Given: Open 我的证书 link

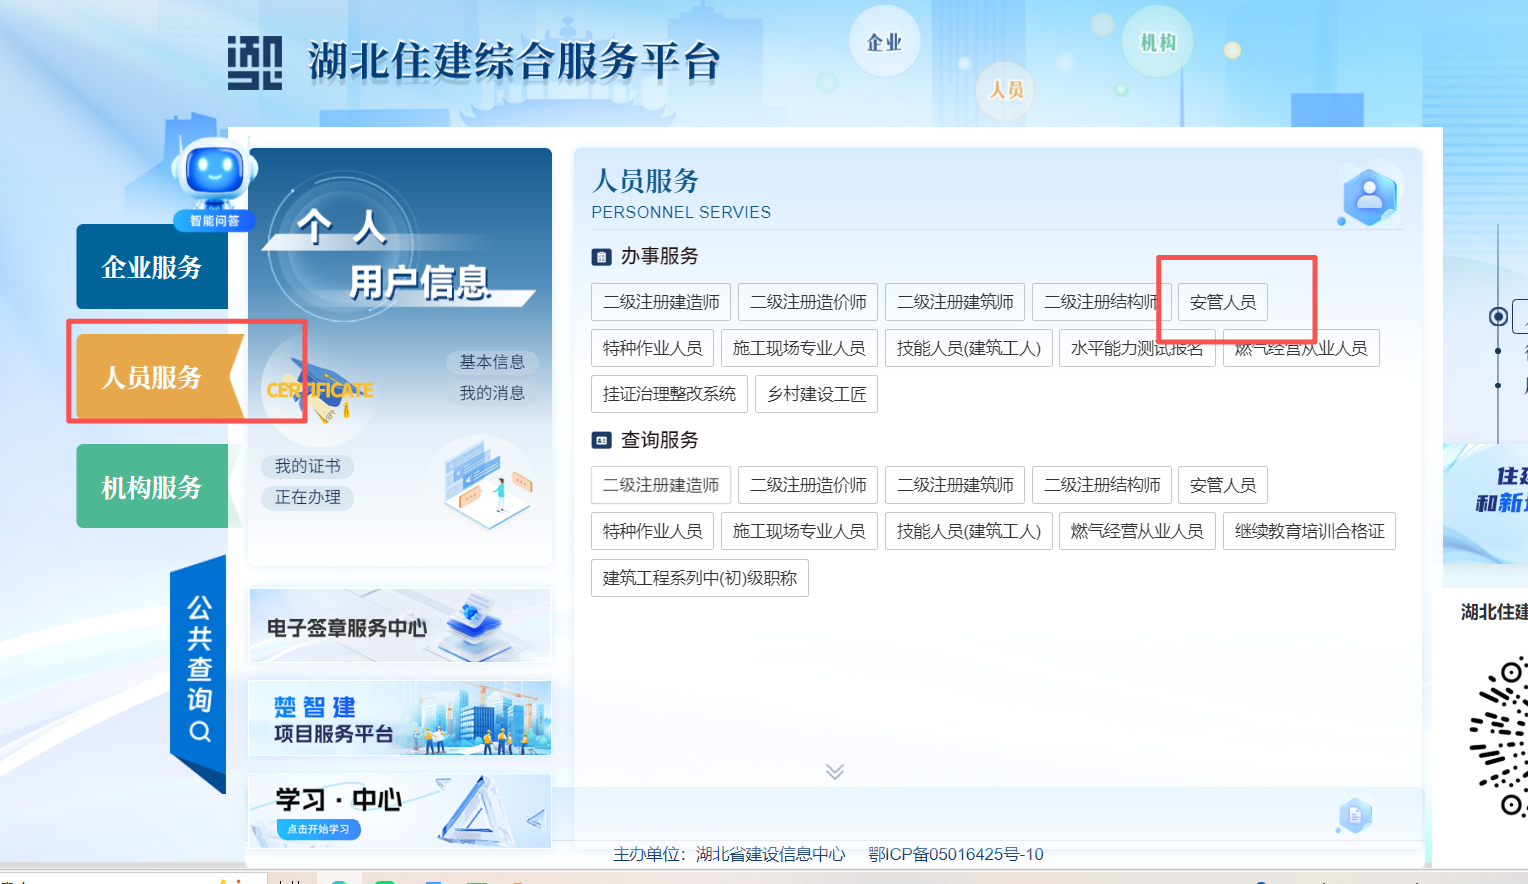Looking at the screenshot, I should (307, 466).
